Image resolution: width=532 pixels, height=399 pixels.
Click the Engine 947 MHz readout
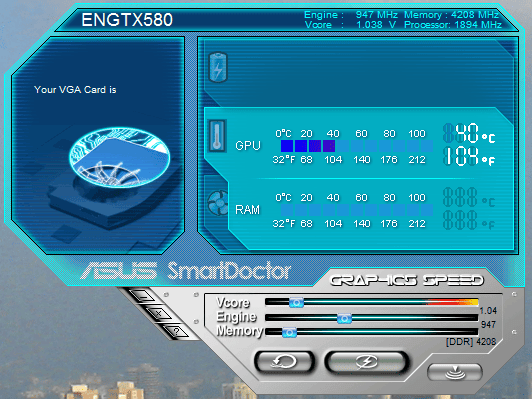click(351, 15)
